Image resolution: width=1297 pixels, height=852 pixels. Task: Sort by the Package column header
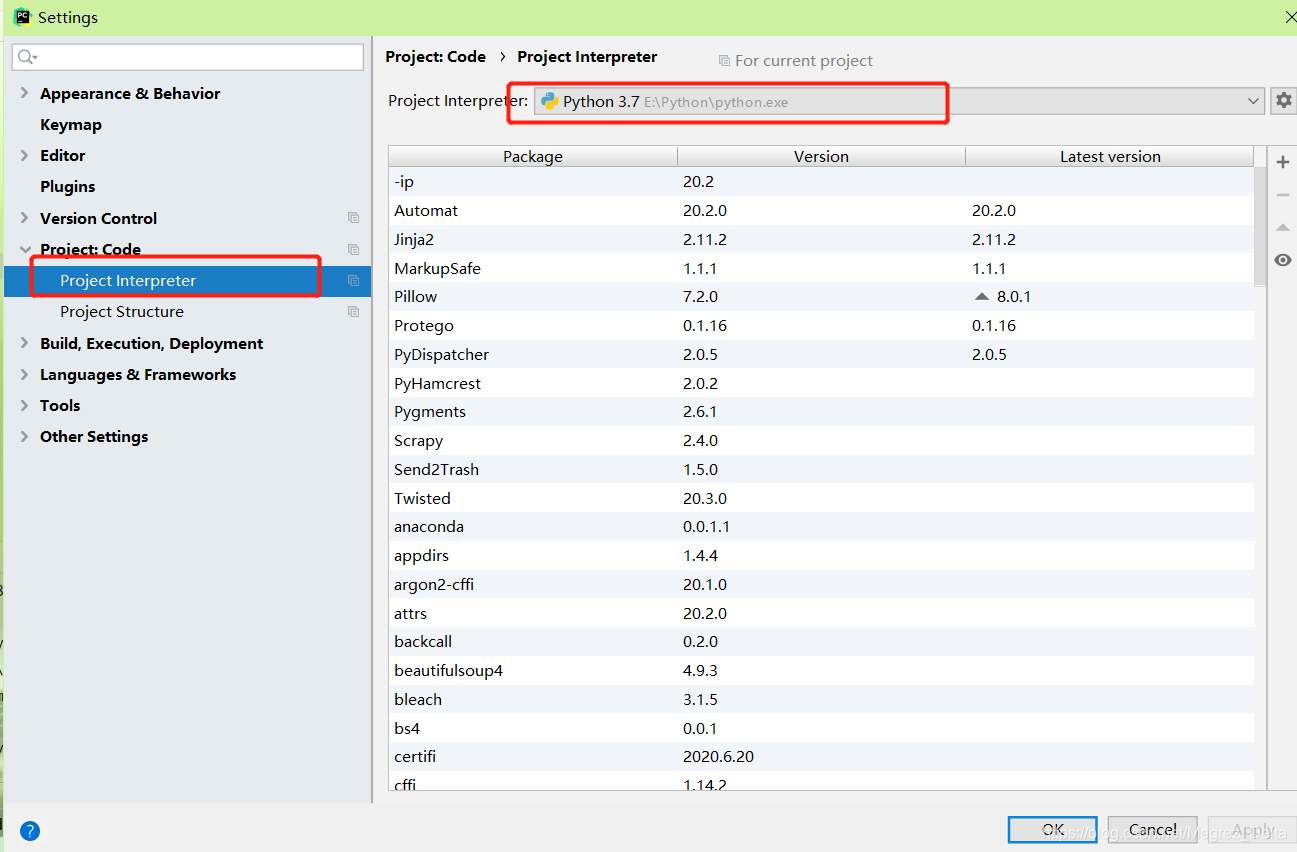click(533, 156)
